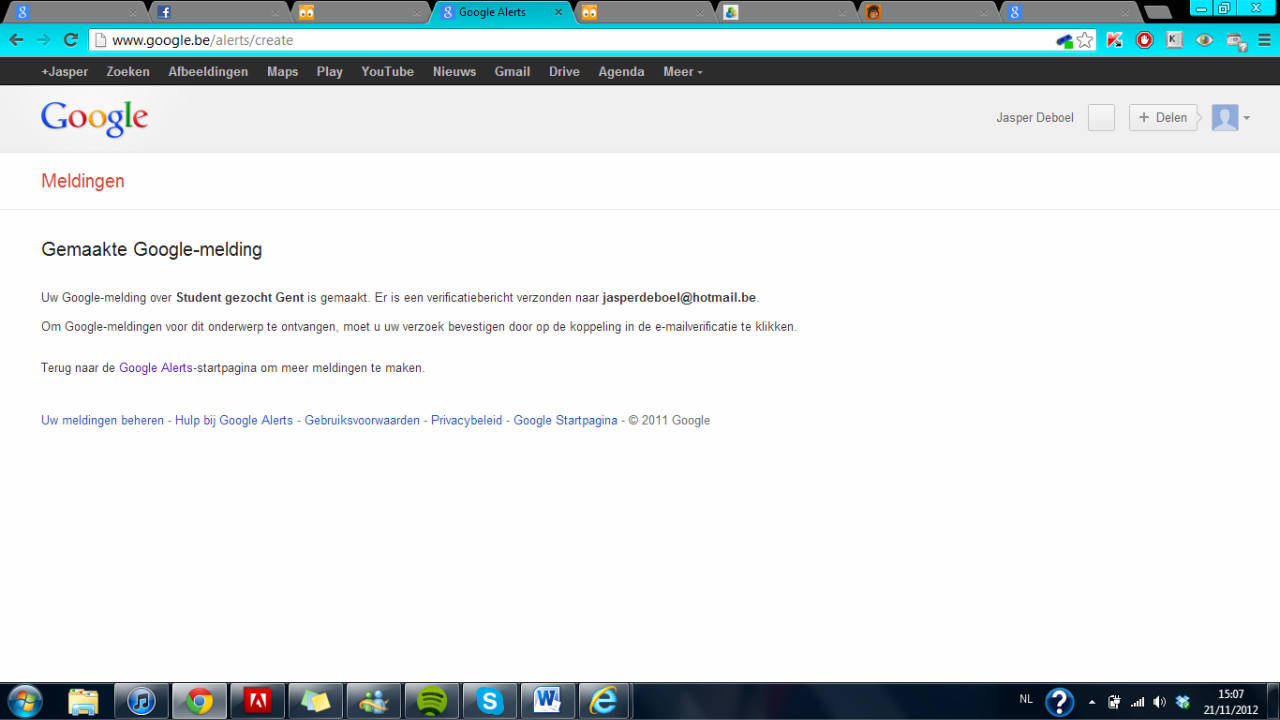Viewport: 1280px width, 720px height.
Task: Open Windows Explorer from the taskbar
Action: pos(84,701)
